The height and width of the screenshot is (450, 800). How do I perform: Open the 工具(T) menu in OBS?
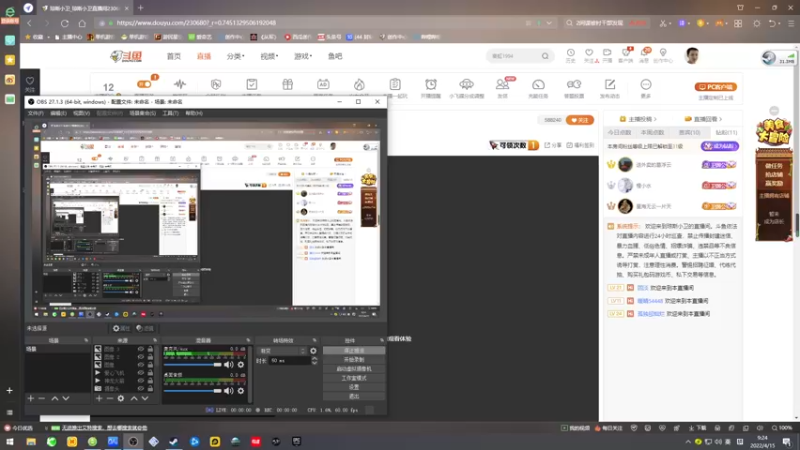[x=170, y=113]
